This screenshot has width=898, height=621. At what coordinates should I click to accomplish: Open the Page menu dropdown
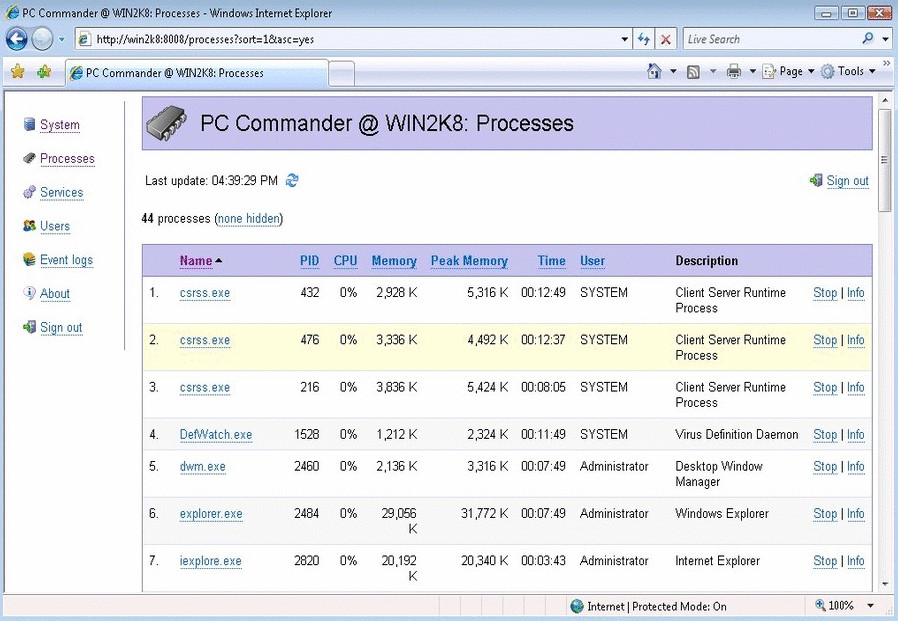pyautogui.click(x=788, y=72)
